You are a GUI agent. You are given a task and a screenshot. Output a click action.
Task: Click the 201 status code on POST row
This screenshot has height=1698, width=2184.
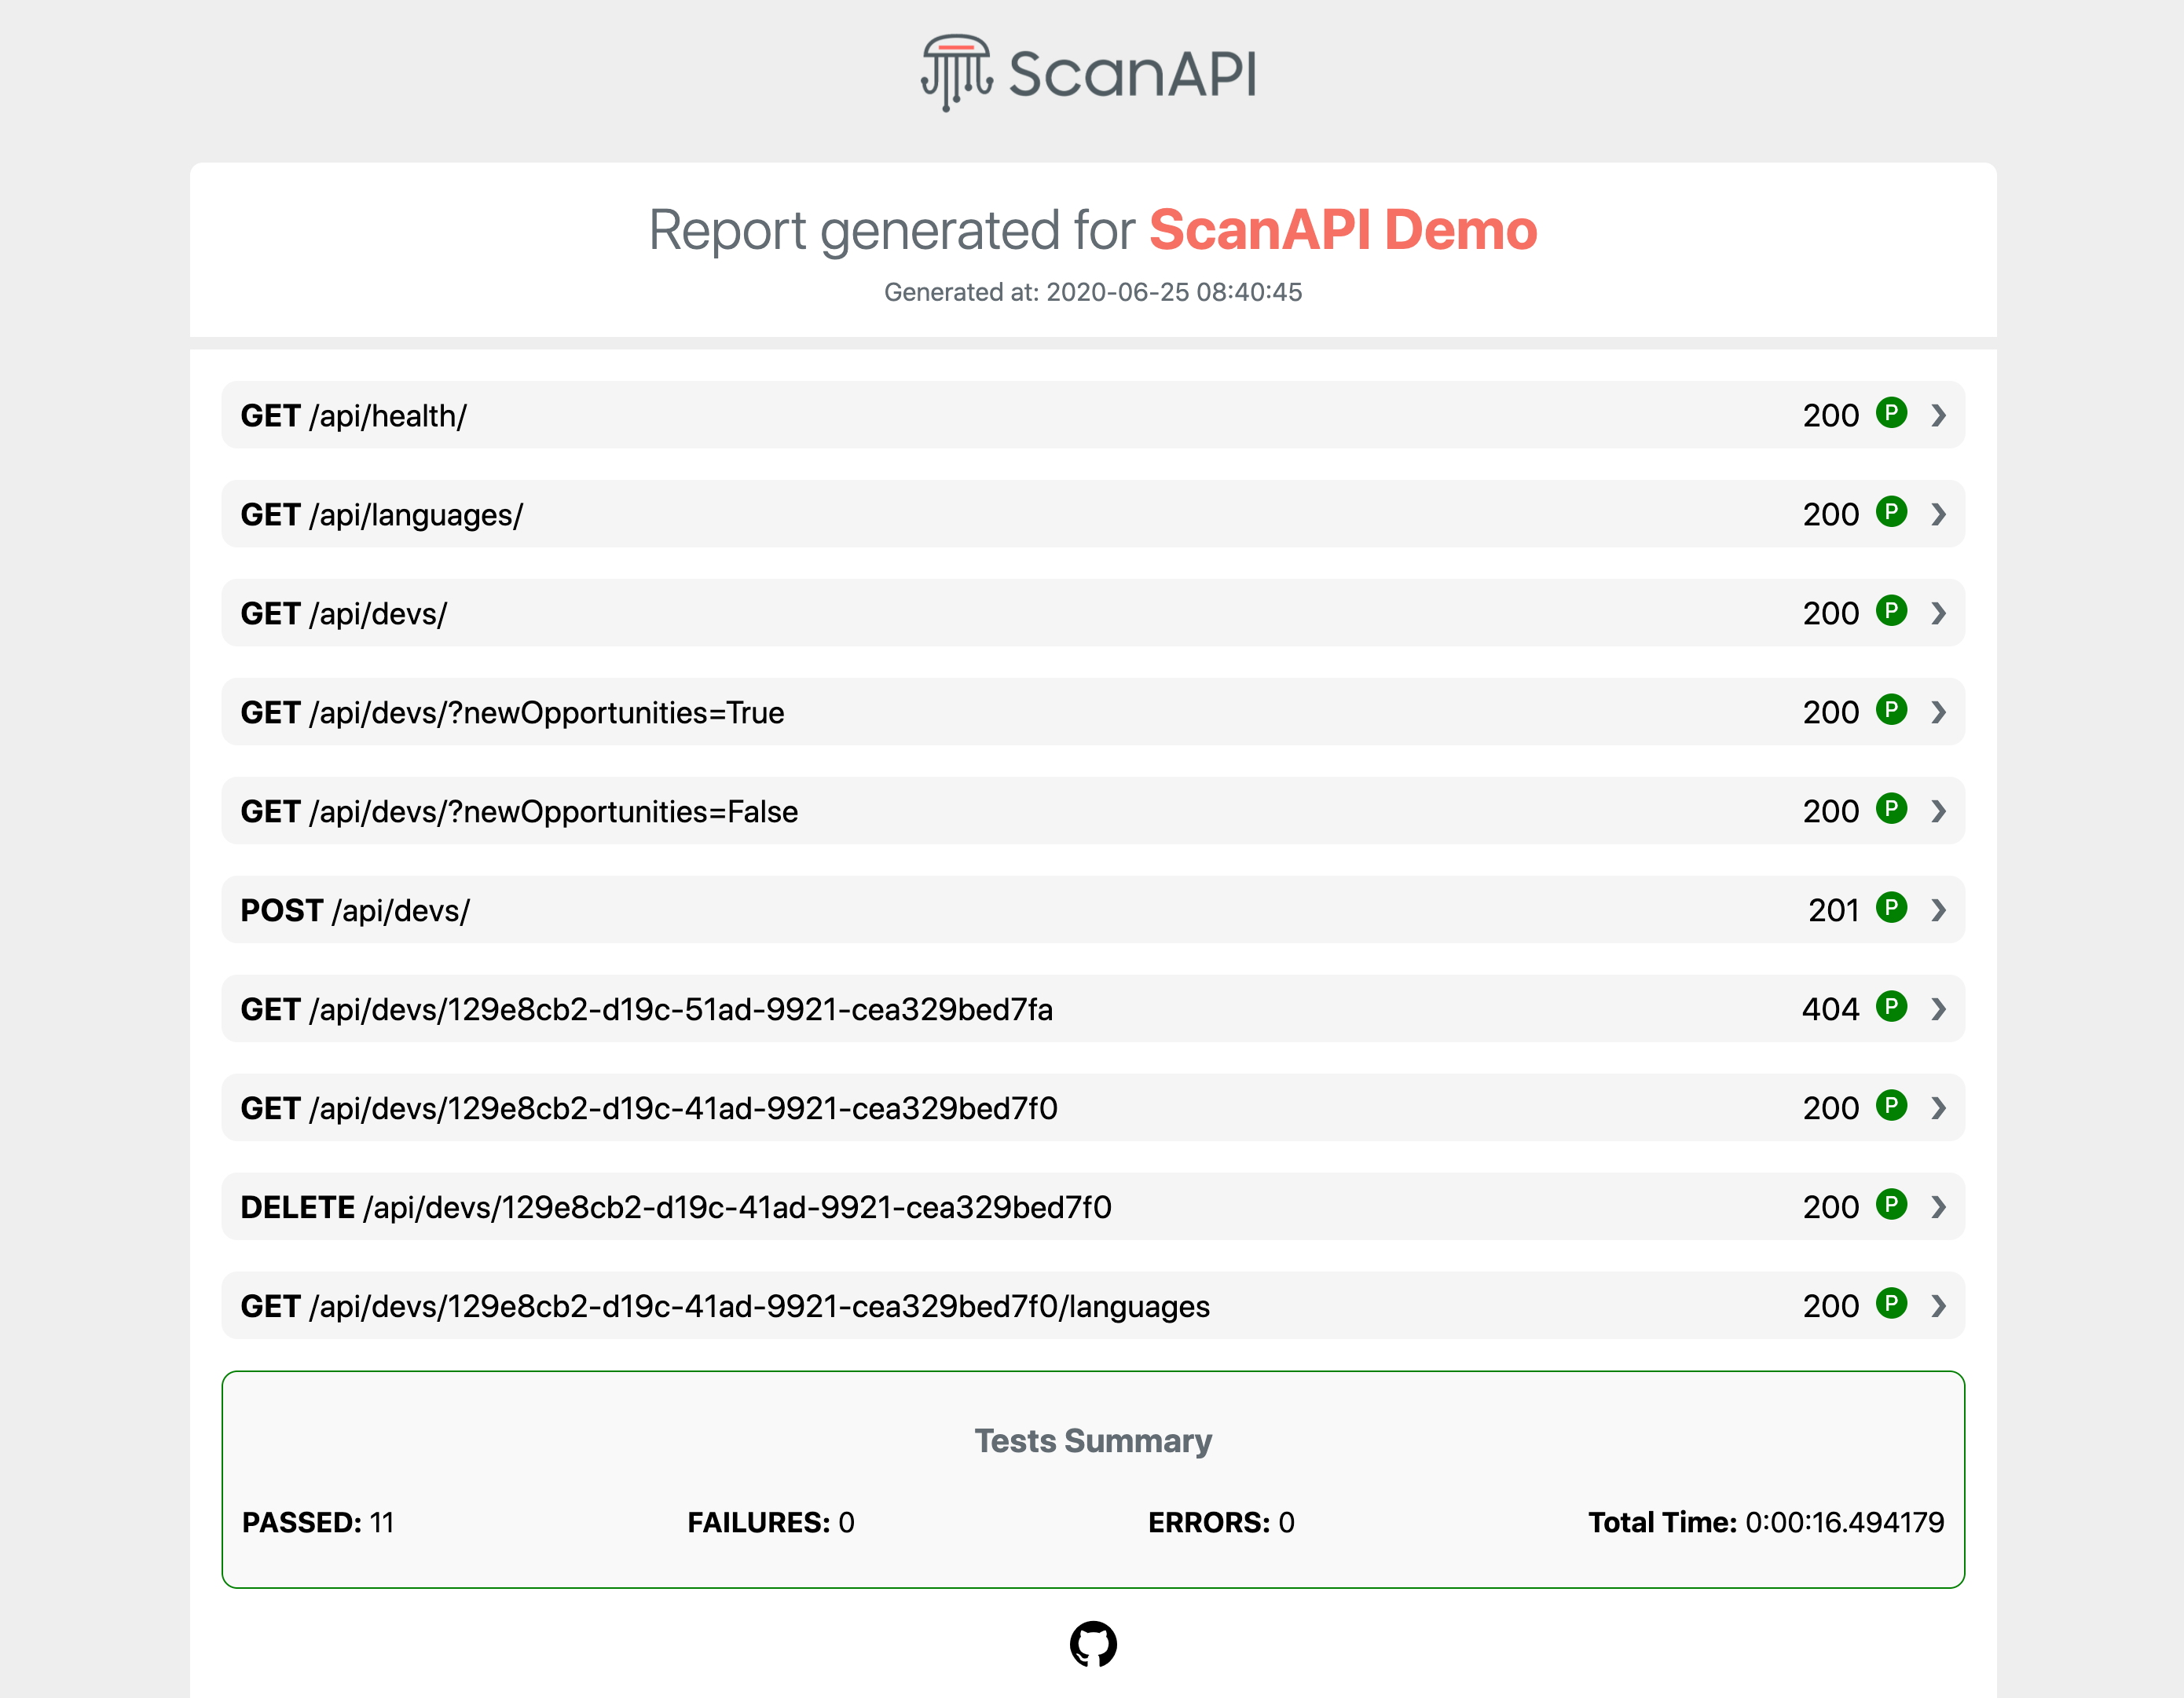pyautogui.click(x=1832, y=910)
